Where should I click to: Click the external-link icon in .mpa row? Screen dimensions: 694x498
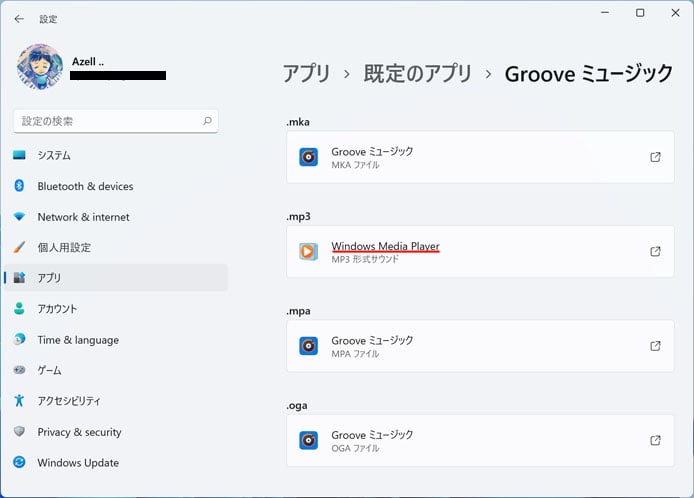pos(655,346)
